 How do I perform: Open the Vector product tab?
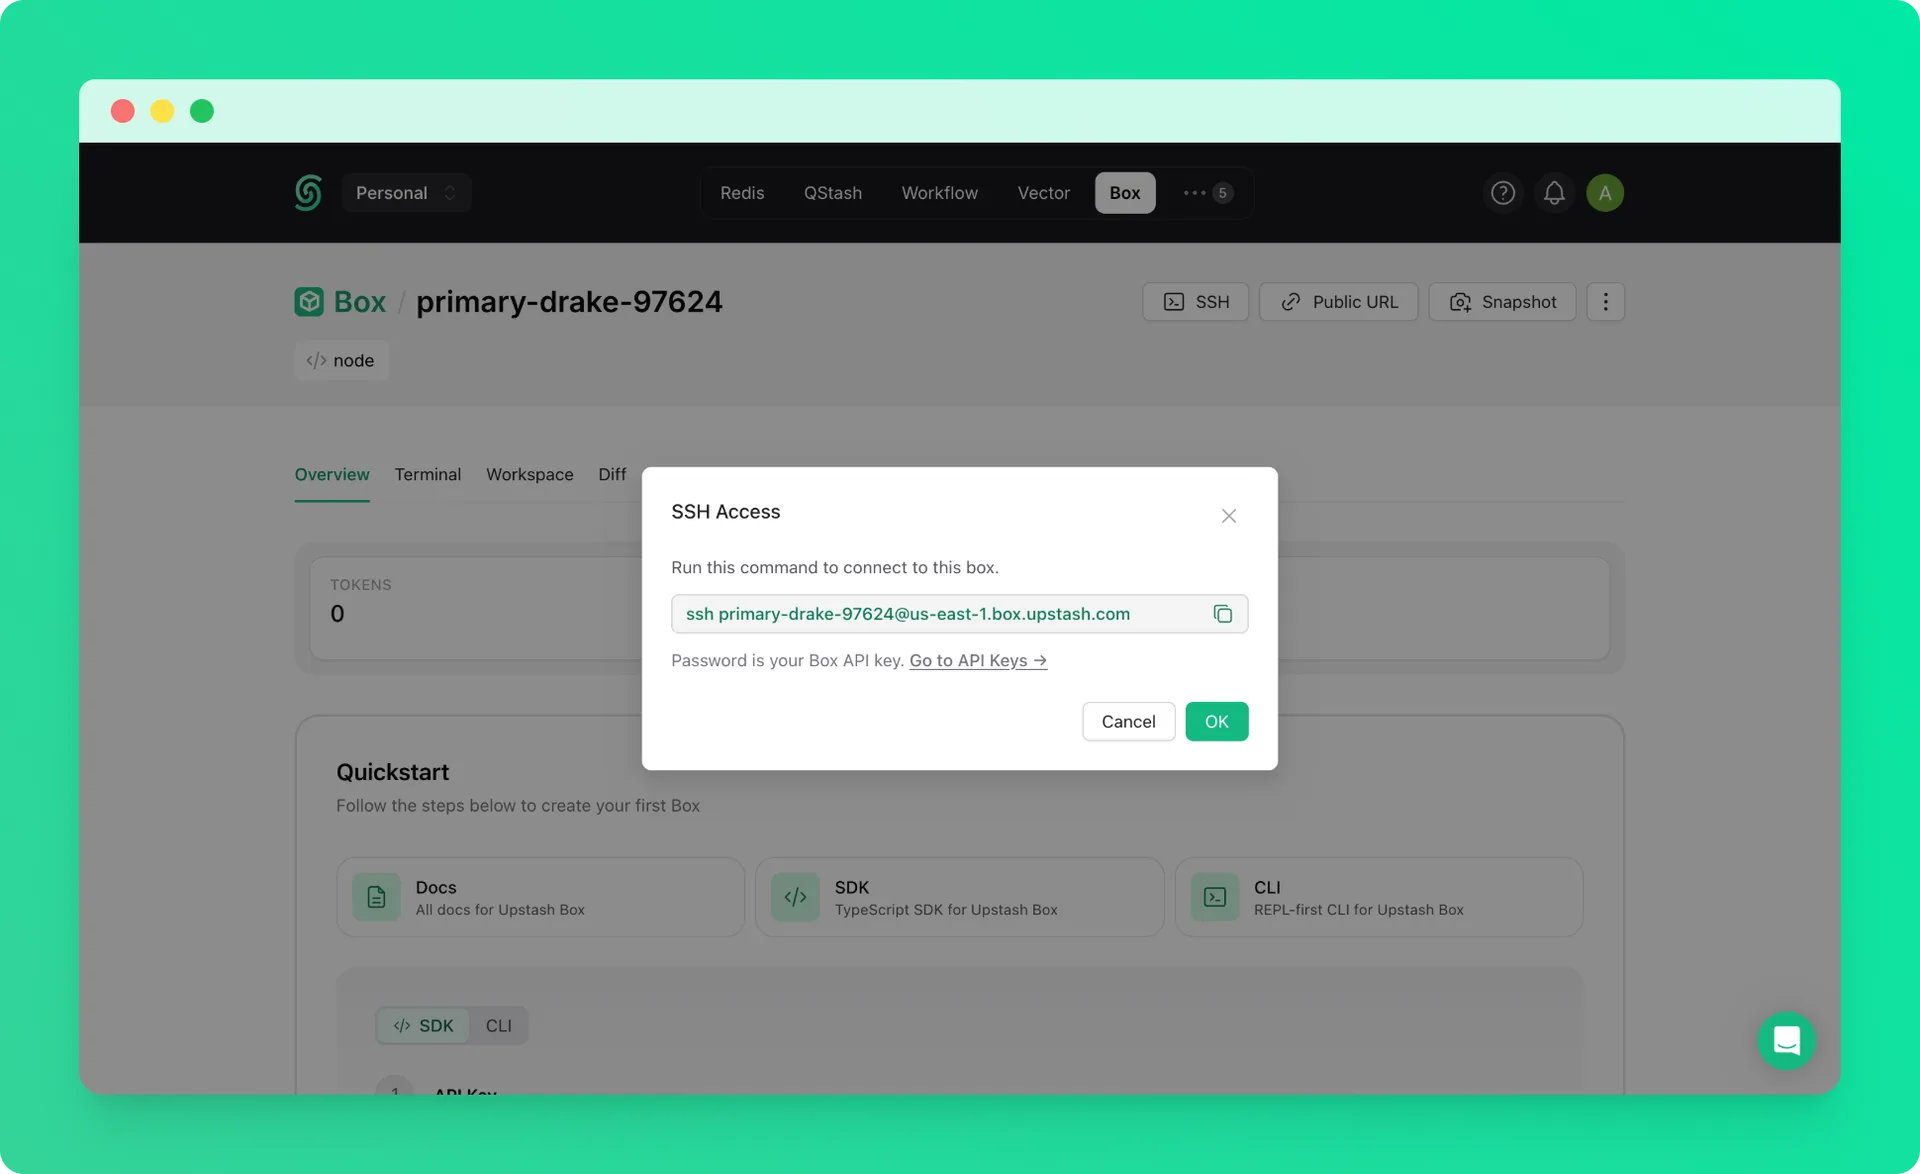coord(1043,193)
